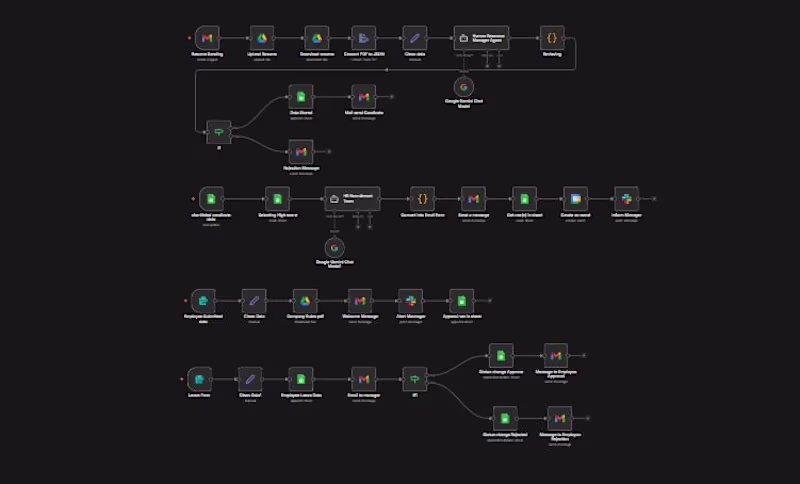Viewport: 800px width, 484px height.
Task: Open the If node in the resume workflow
Action: coord(219,132)
